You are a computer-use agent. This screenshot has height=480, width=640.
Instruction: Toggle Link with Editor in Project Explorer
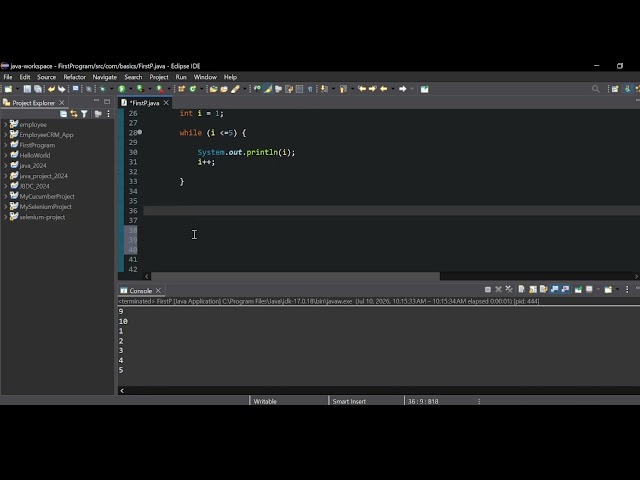(74, 114)
